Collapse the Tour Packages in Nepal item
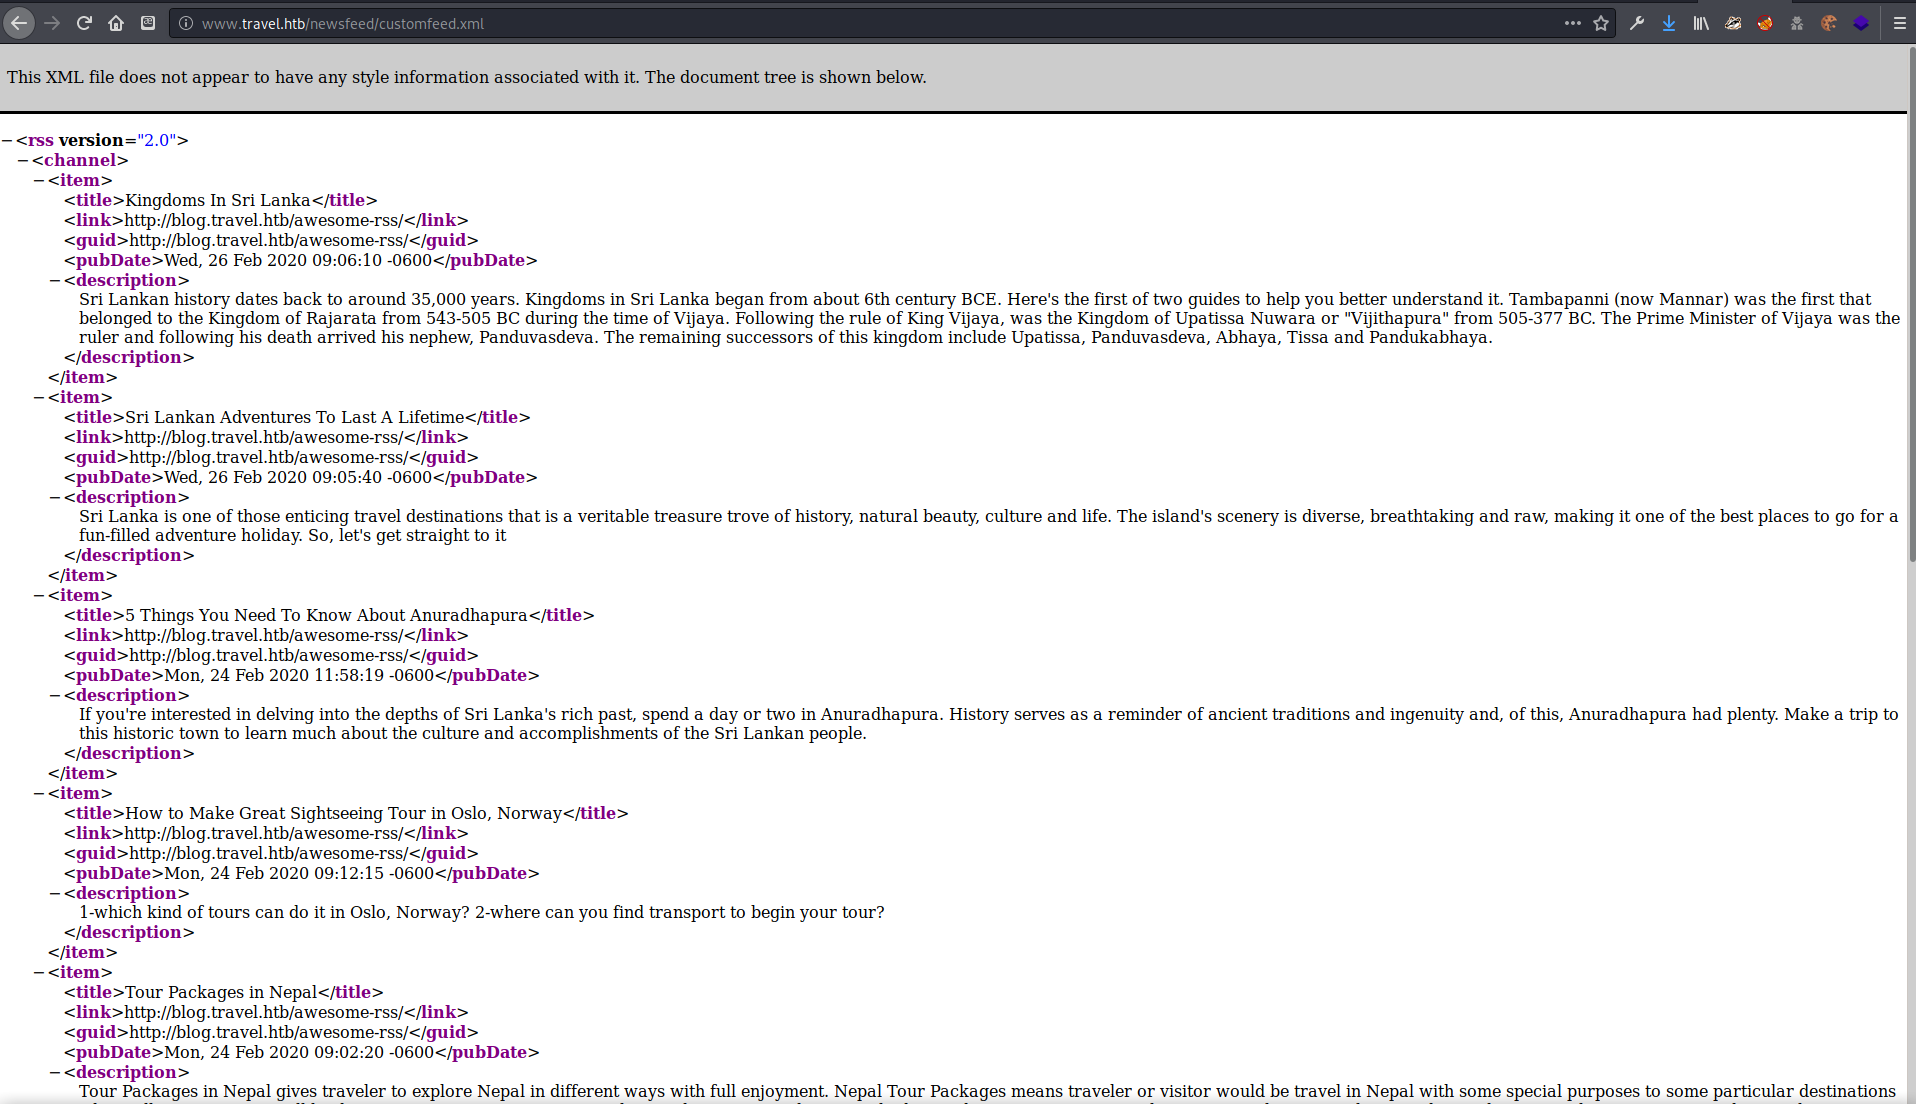 click(x=39, y=973)
